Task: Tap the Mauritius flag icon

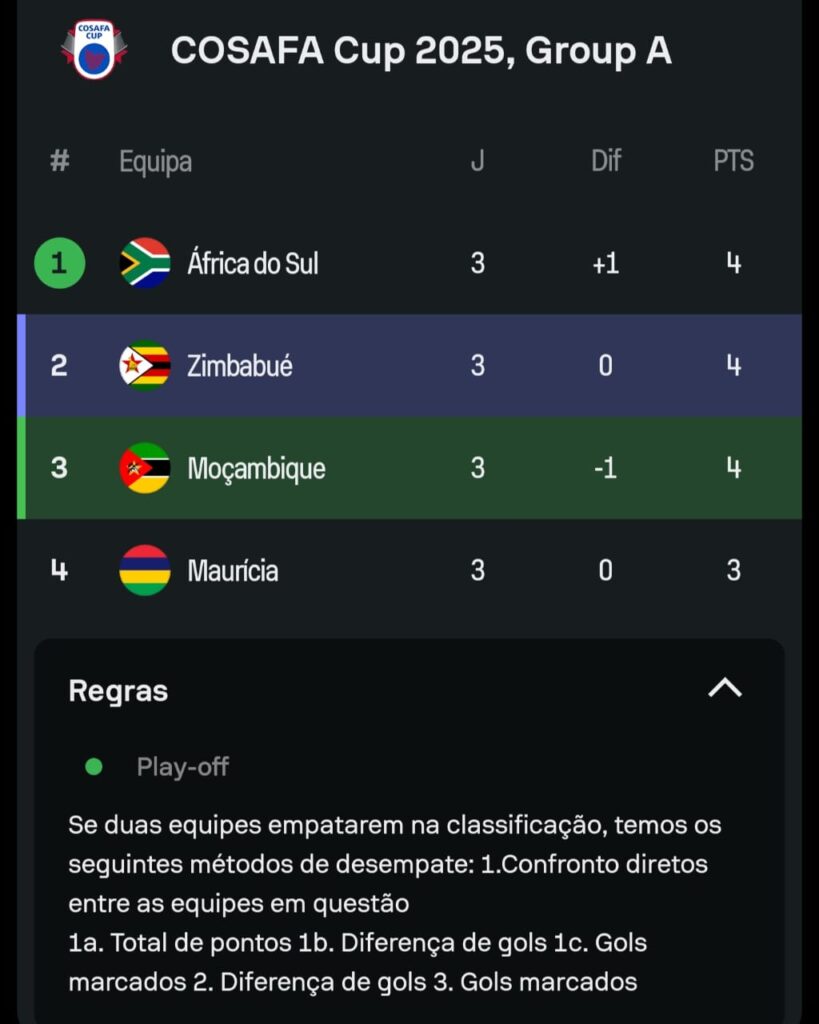Action: (145, 570)
